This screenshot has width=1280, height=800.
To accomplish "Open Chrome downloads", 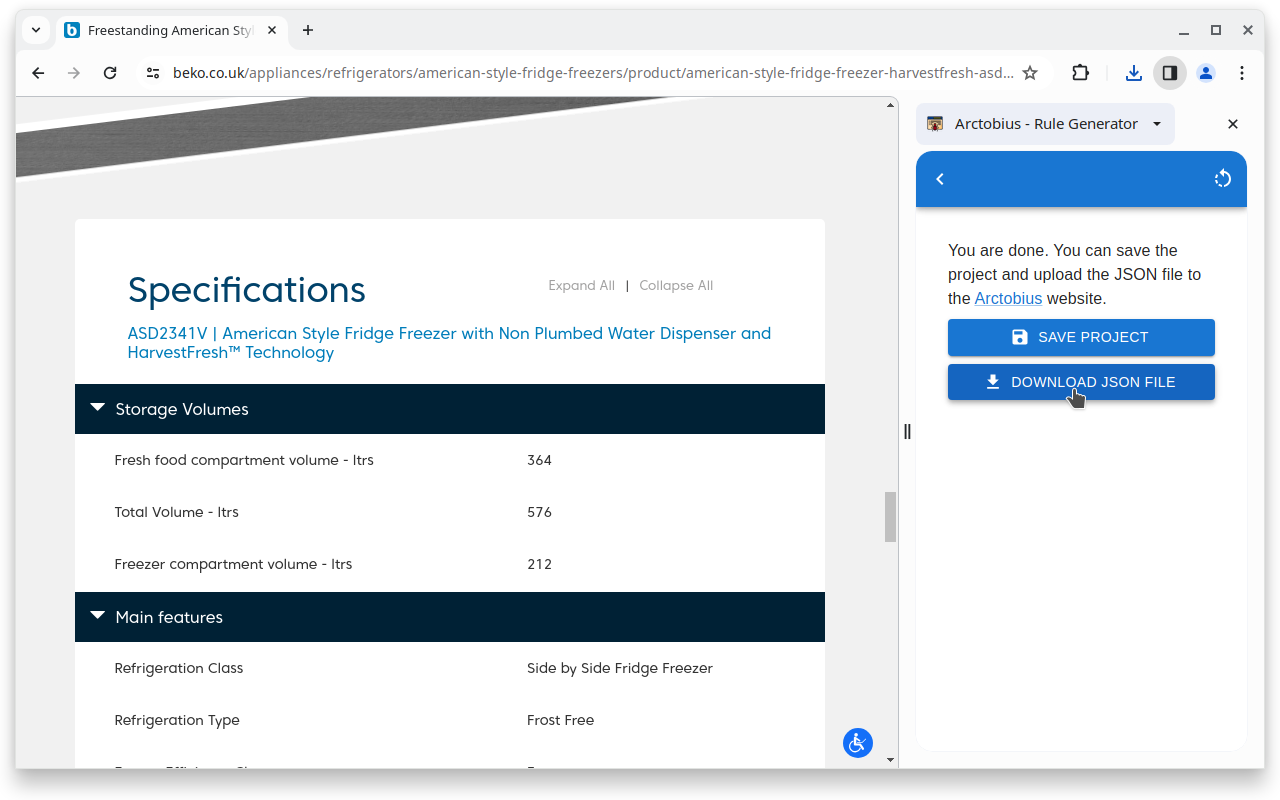I will click(x=1133, y=73).
